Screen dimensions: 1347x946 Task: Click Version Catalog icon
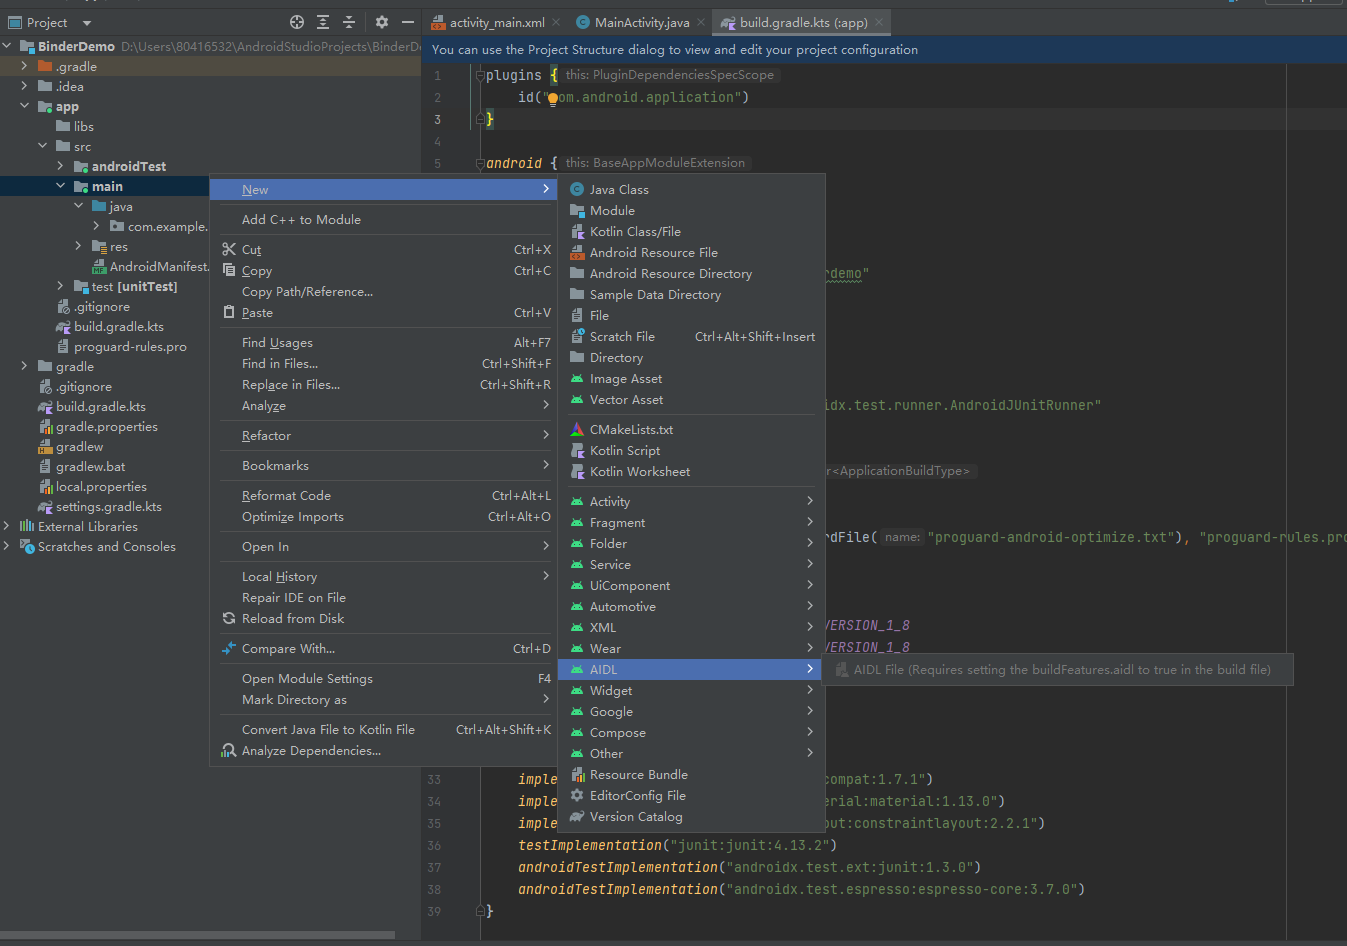[577, 816]
